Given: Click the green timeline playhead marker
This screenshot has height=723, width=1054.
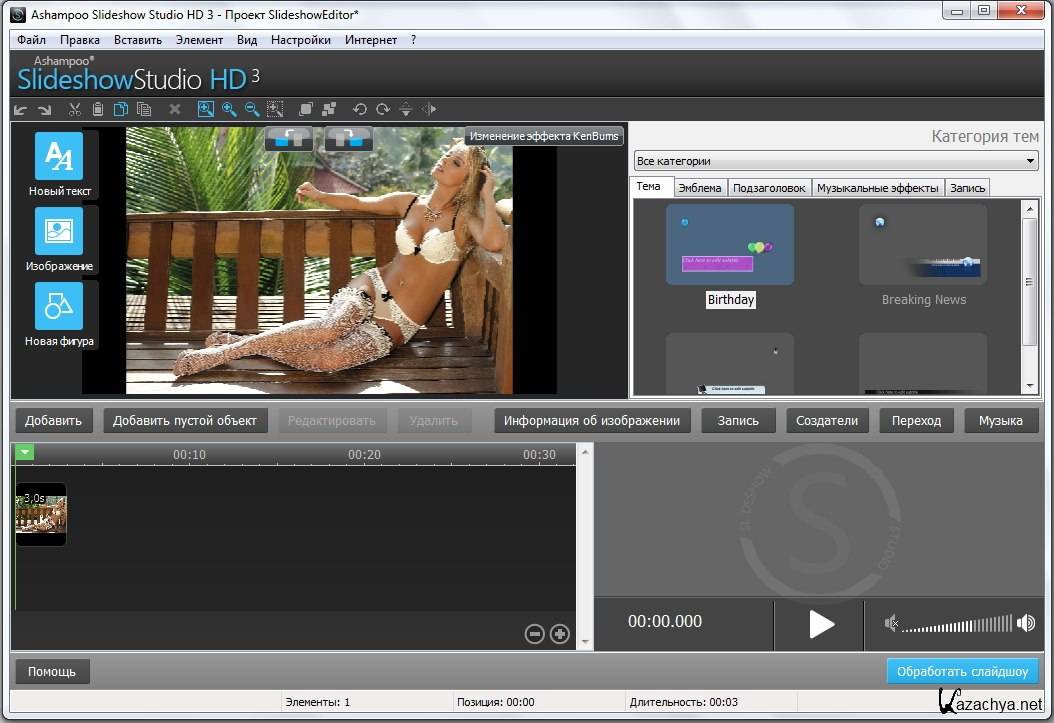Looking at the screenshot, I should [x=25, y=453].
